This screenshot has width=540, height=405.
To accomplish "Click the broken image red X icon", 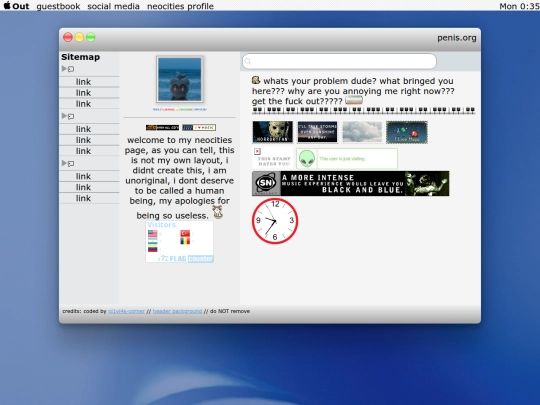I will (x=257, y=152).
